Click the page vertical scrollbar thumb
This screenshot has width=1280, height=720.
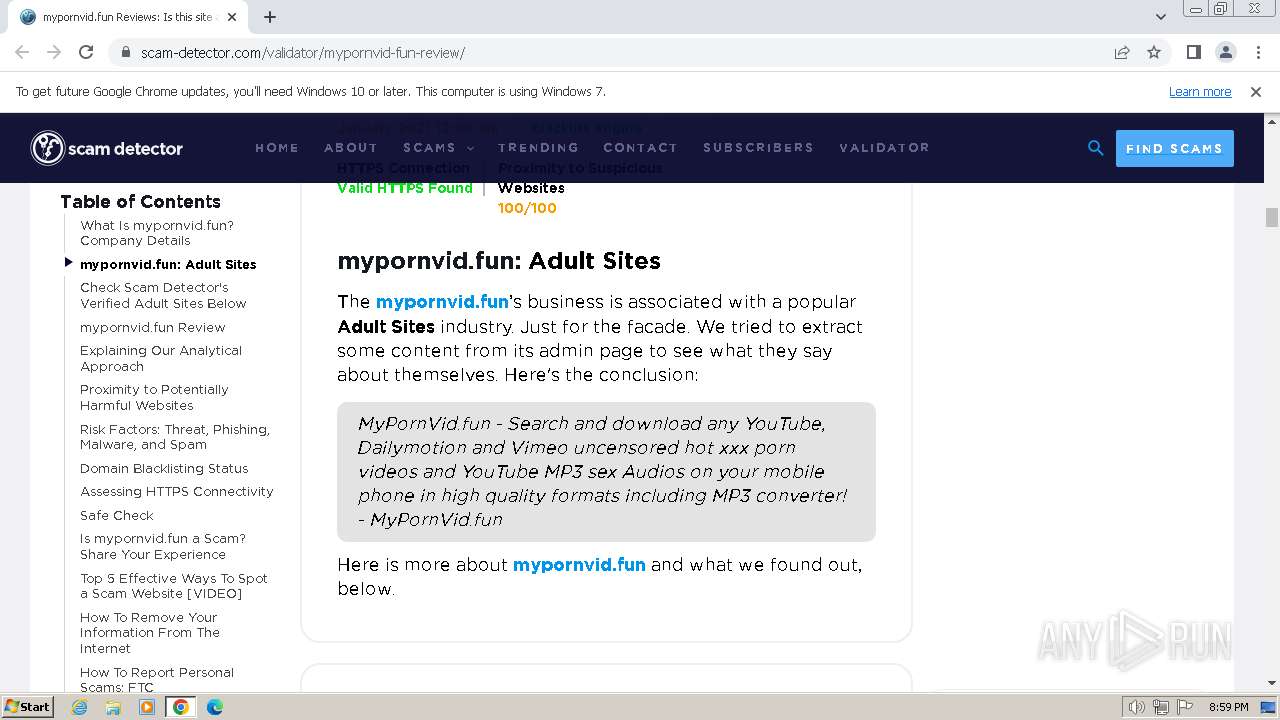tap(1272, 217)
